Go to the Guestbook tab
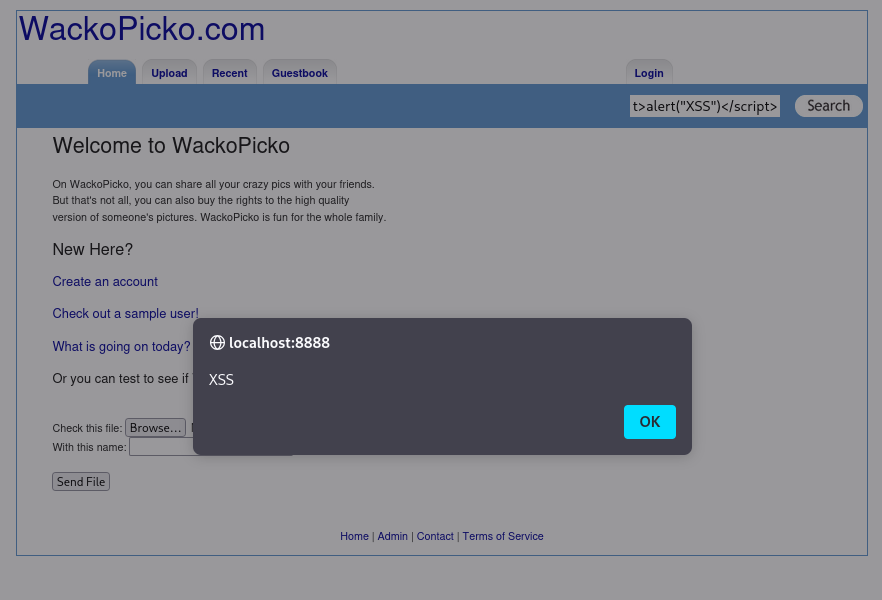 pyautogui.click(x=300, y=73)
